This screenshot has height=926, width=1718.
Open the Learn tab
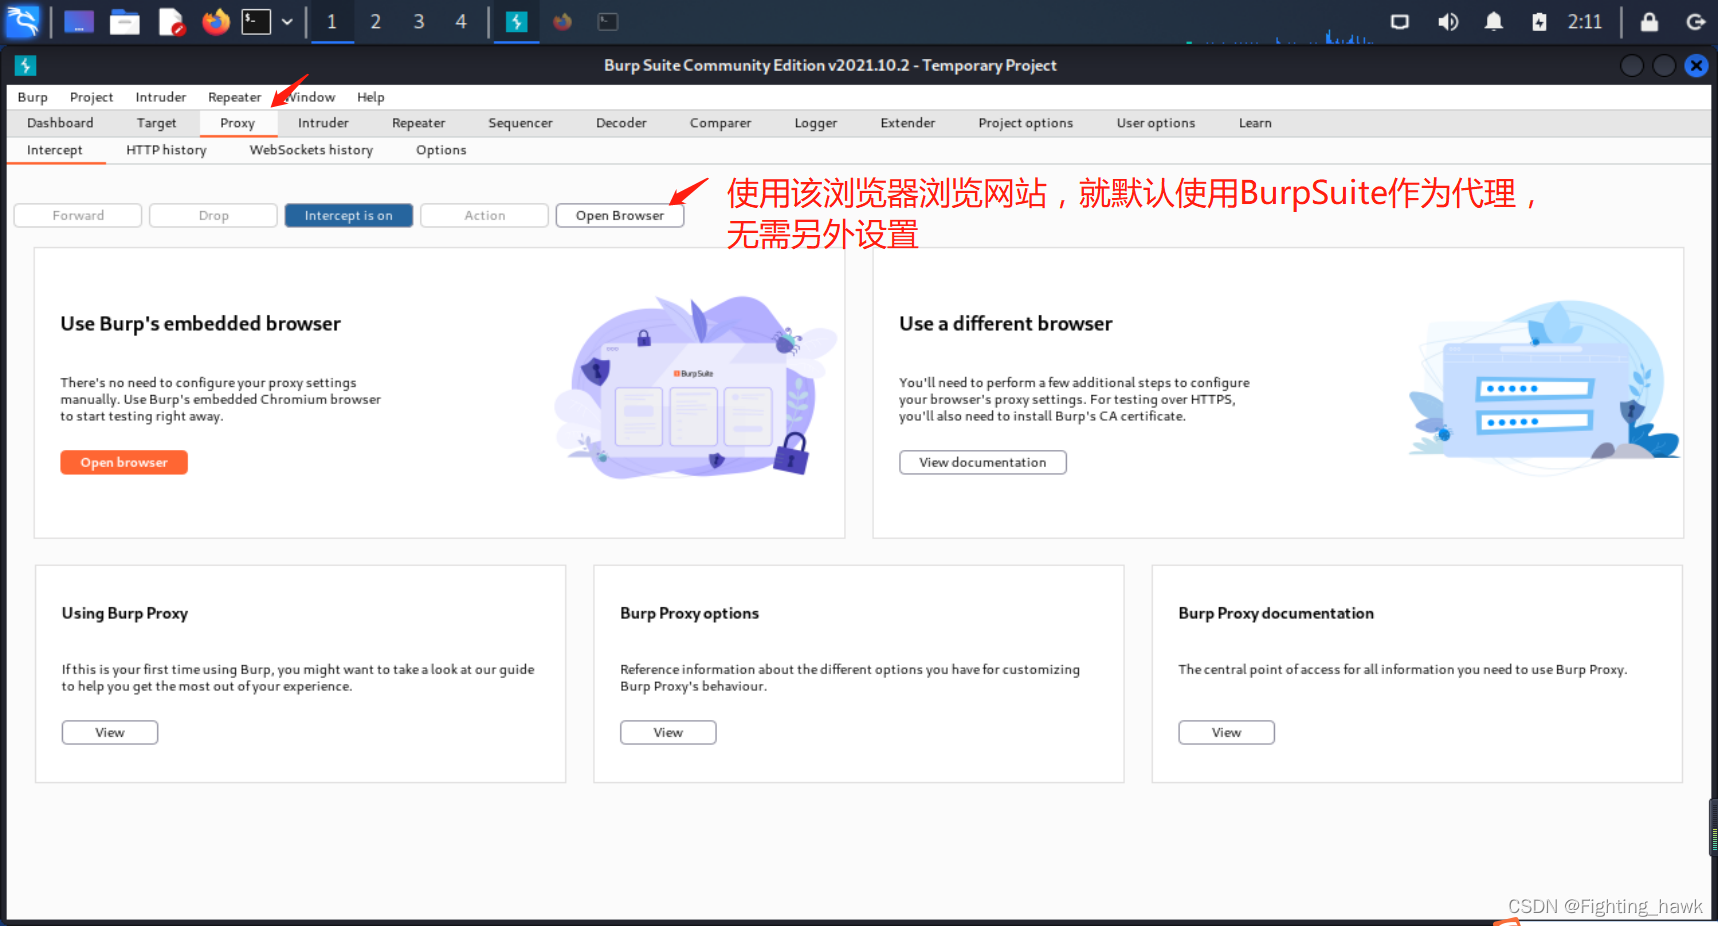click(1255, 123)
